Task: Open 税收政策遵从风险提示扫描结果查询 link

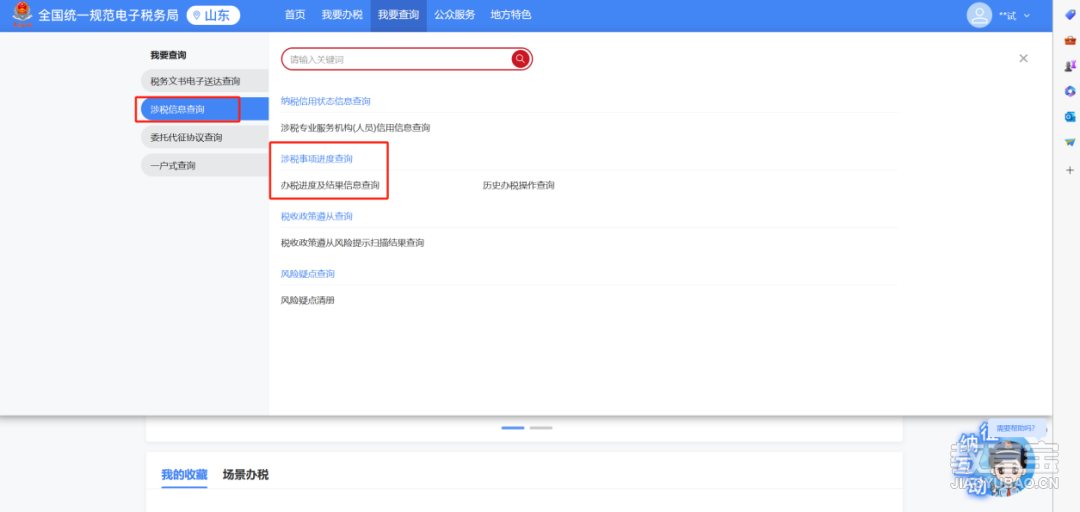Action: (352, 243)
